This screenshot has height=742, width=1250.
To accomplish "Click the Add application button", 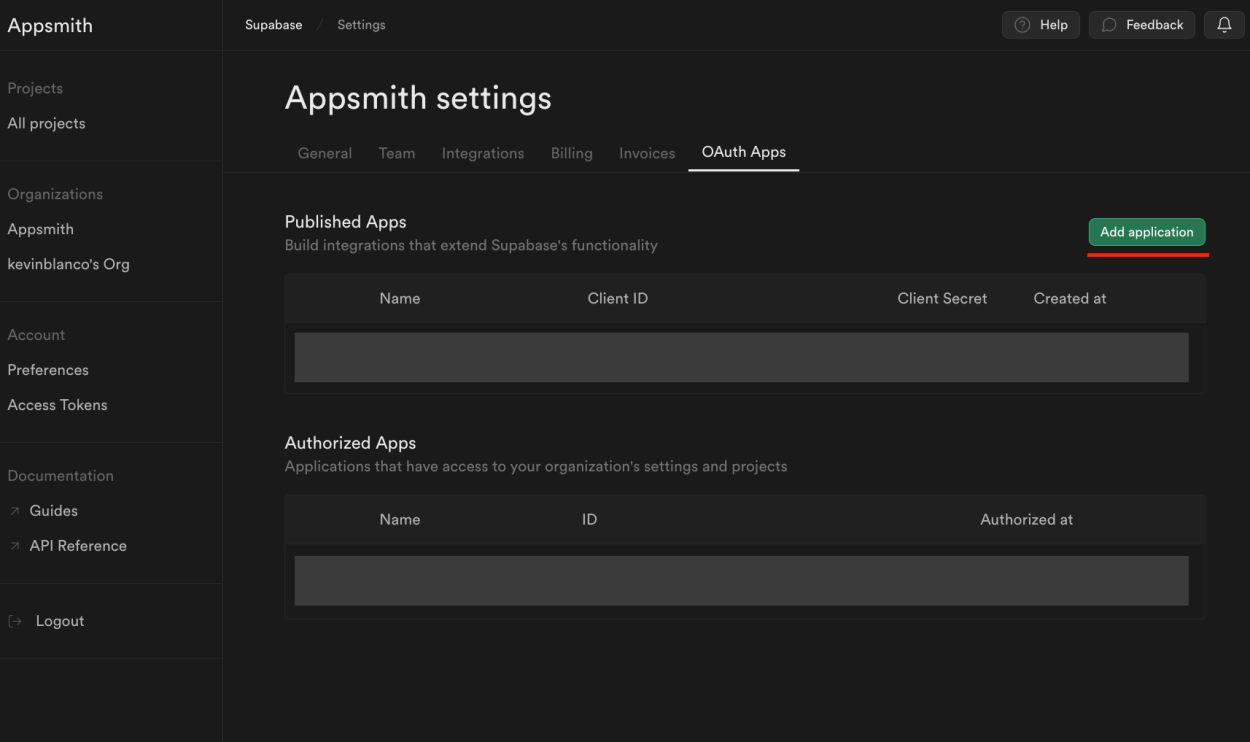I will pyautogui.click(x=1147, y=232).
